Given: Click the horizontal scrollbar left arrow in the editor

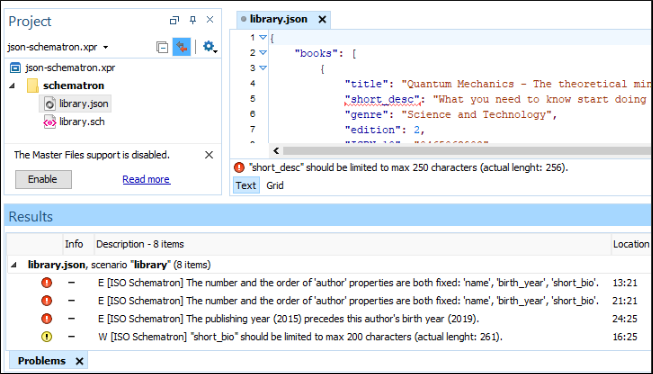Looking at the screenshot, I should pos(276,151).
